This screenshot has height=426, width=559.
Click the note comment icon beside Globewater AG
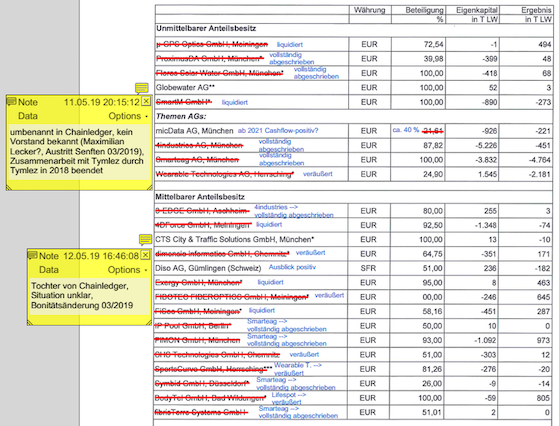tap(142, 88)
